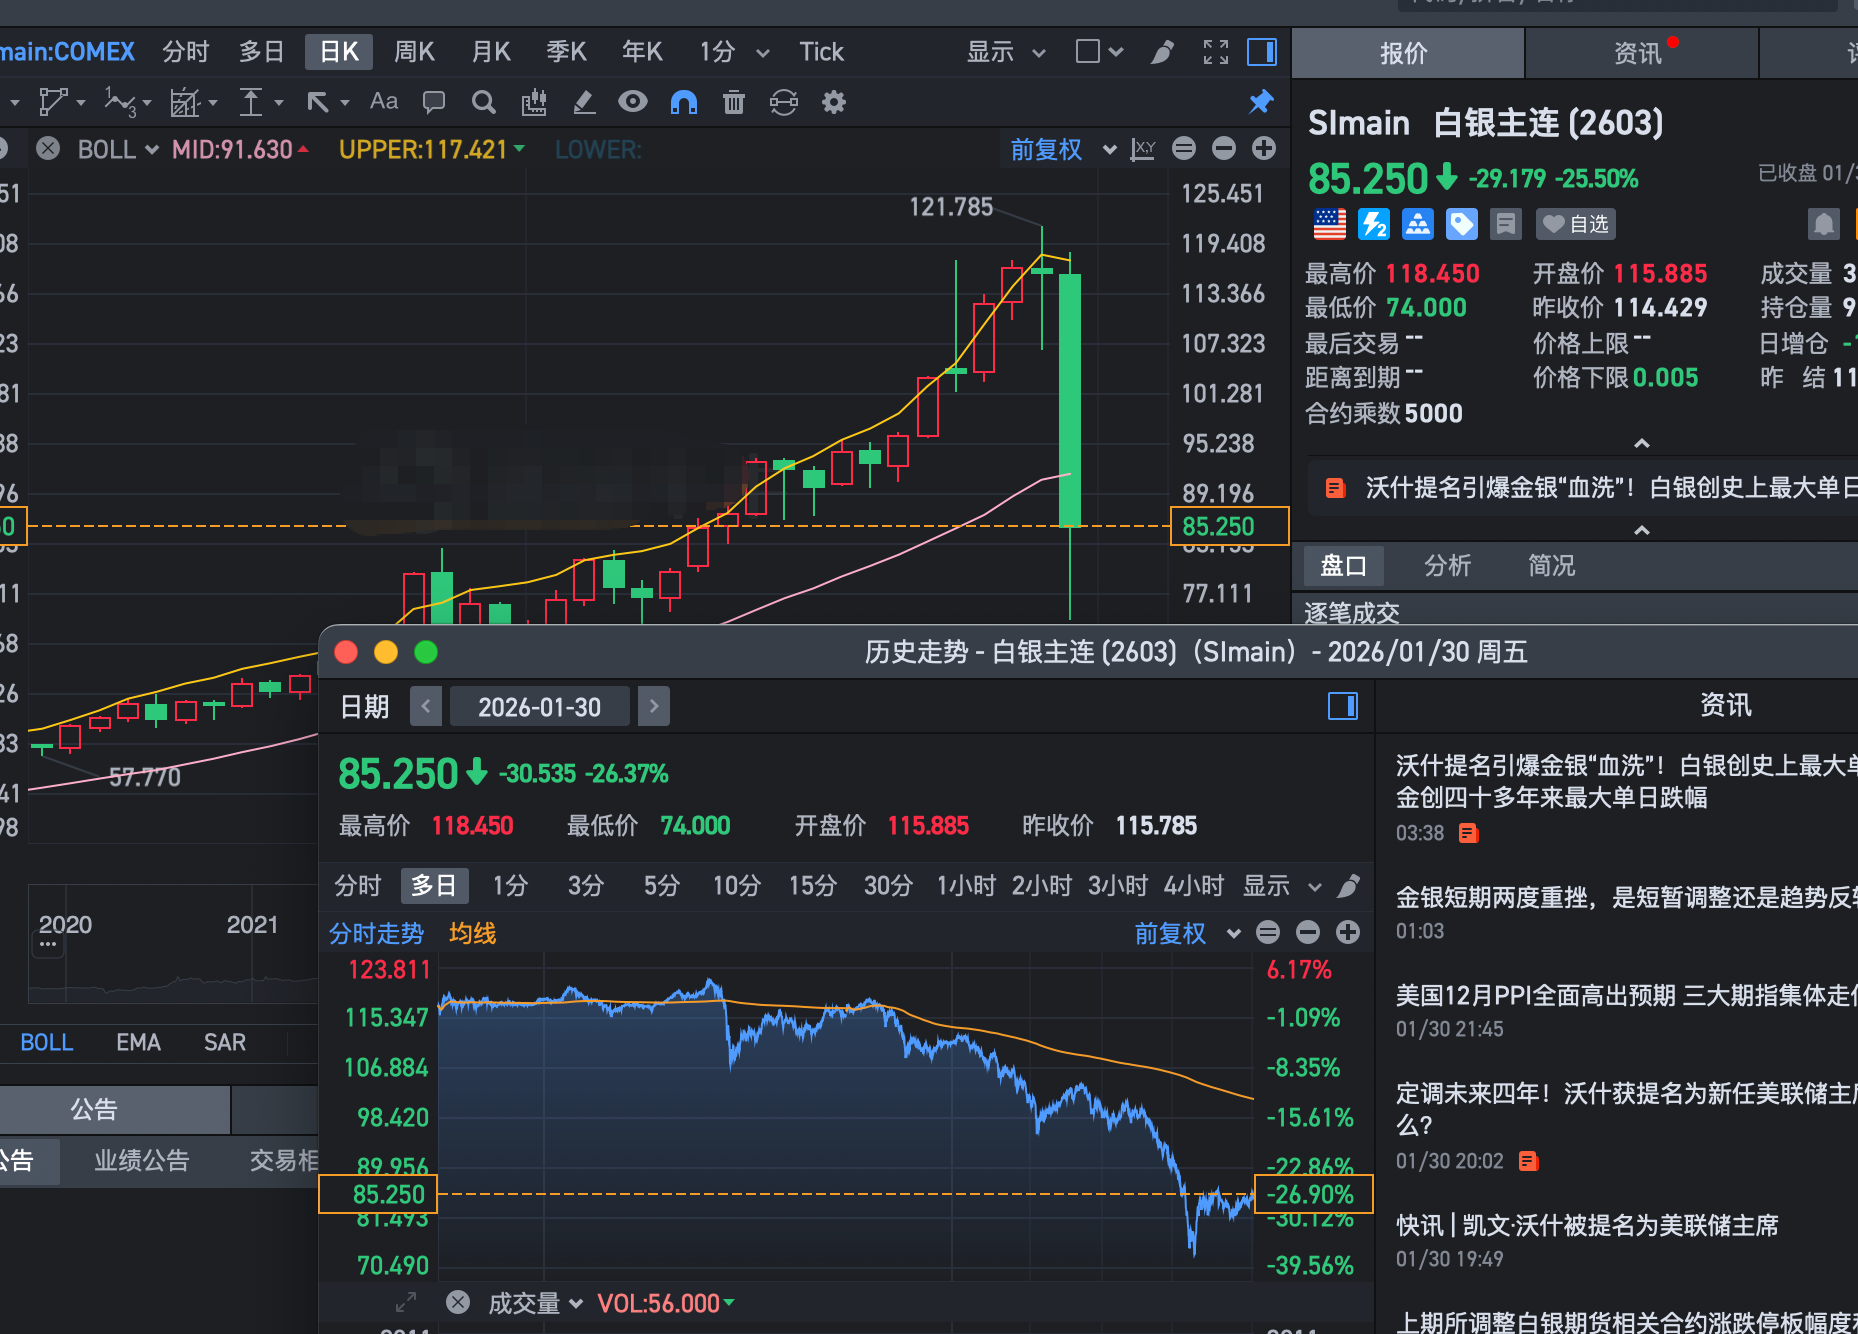Image resolution: width=1858 pixels, height=1334 pixels.
Task: Toggle the magnet snap tool
Action: 684,102
